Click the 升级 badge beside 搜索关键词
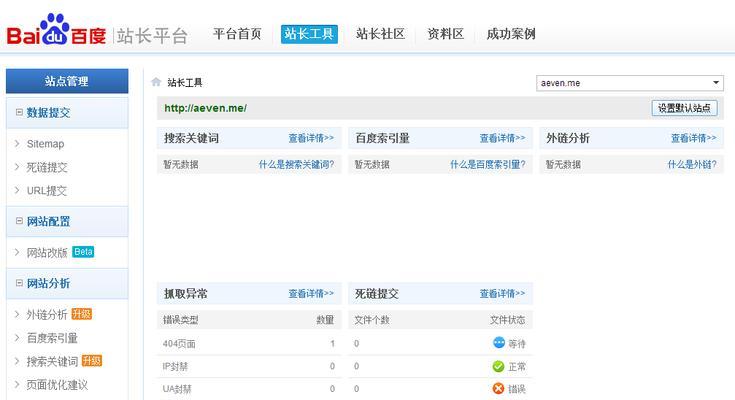This screenshot has width=735, height=400. point(92,361)
